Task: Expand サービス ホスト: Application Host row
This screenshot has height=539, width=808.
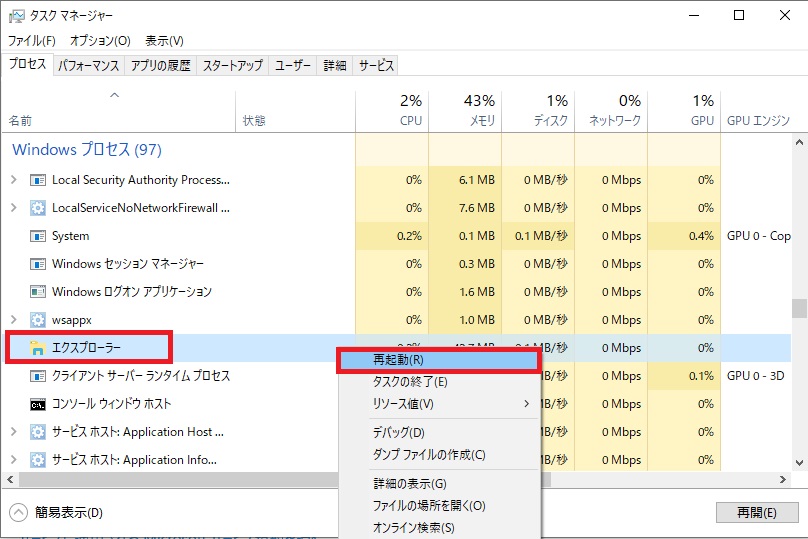Action: coord(14,432)
